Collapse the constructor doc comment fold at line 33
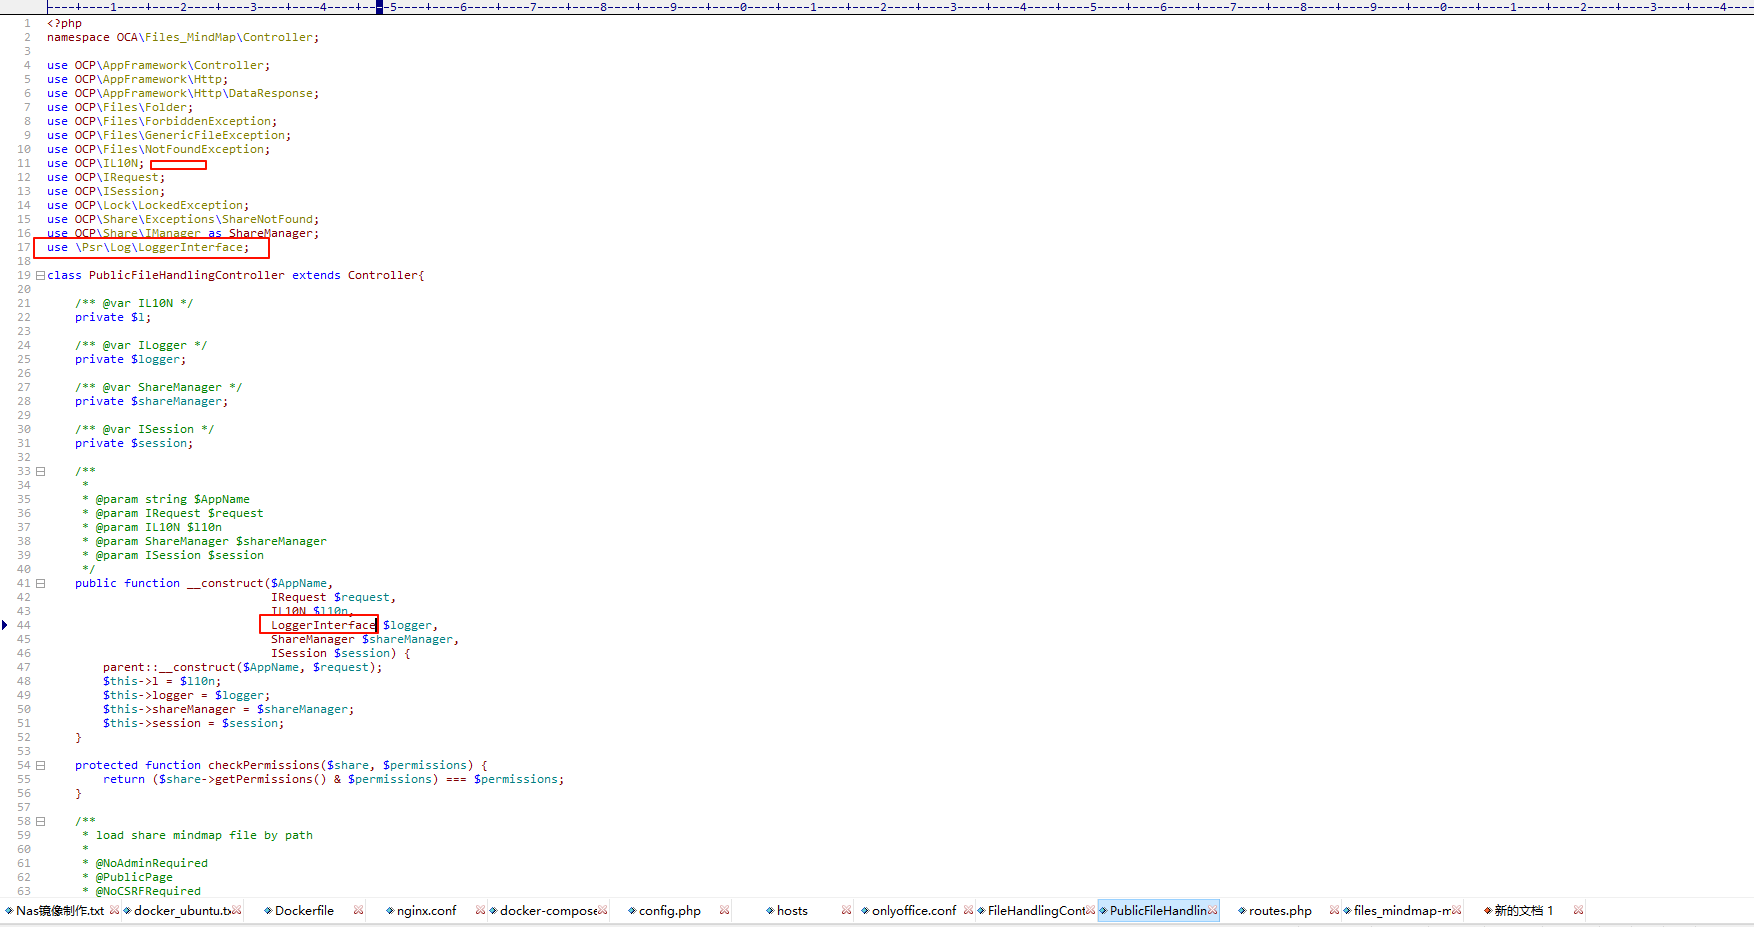This screenshot has width=1754, height=927. 40,471
